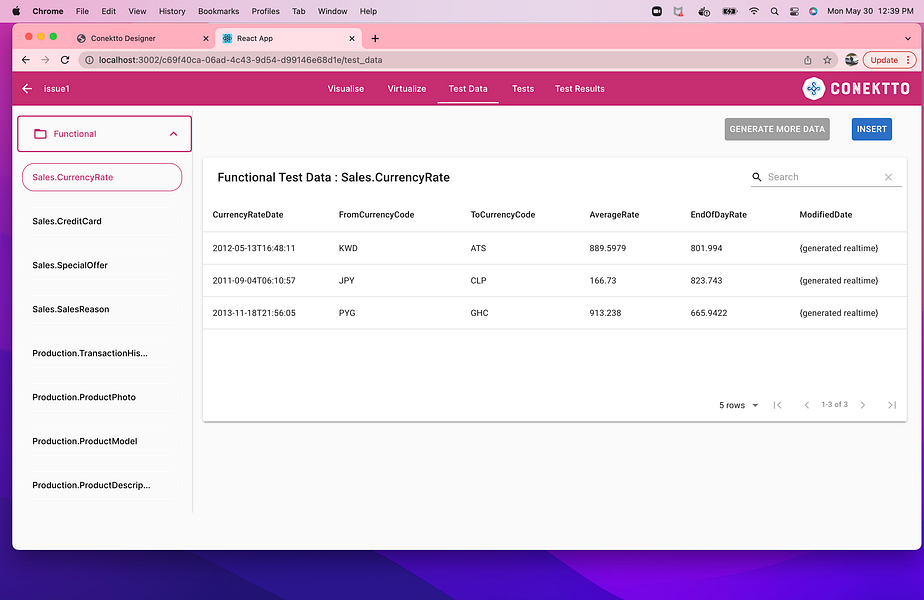The image size is (924, 600).
Task: Click cell 2012-05-13T16:48:11
Action: [x=253, y=248]
